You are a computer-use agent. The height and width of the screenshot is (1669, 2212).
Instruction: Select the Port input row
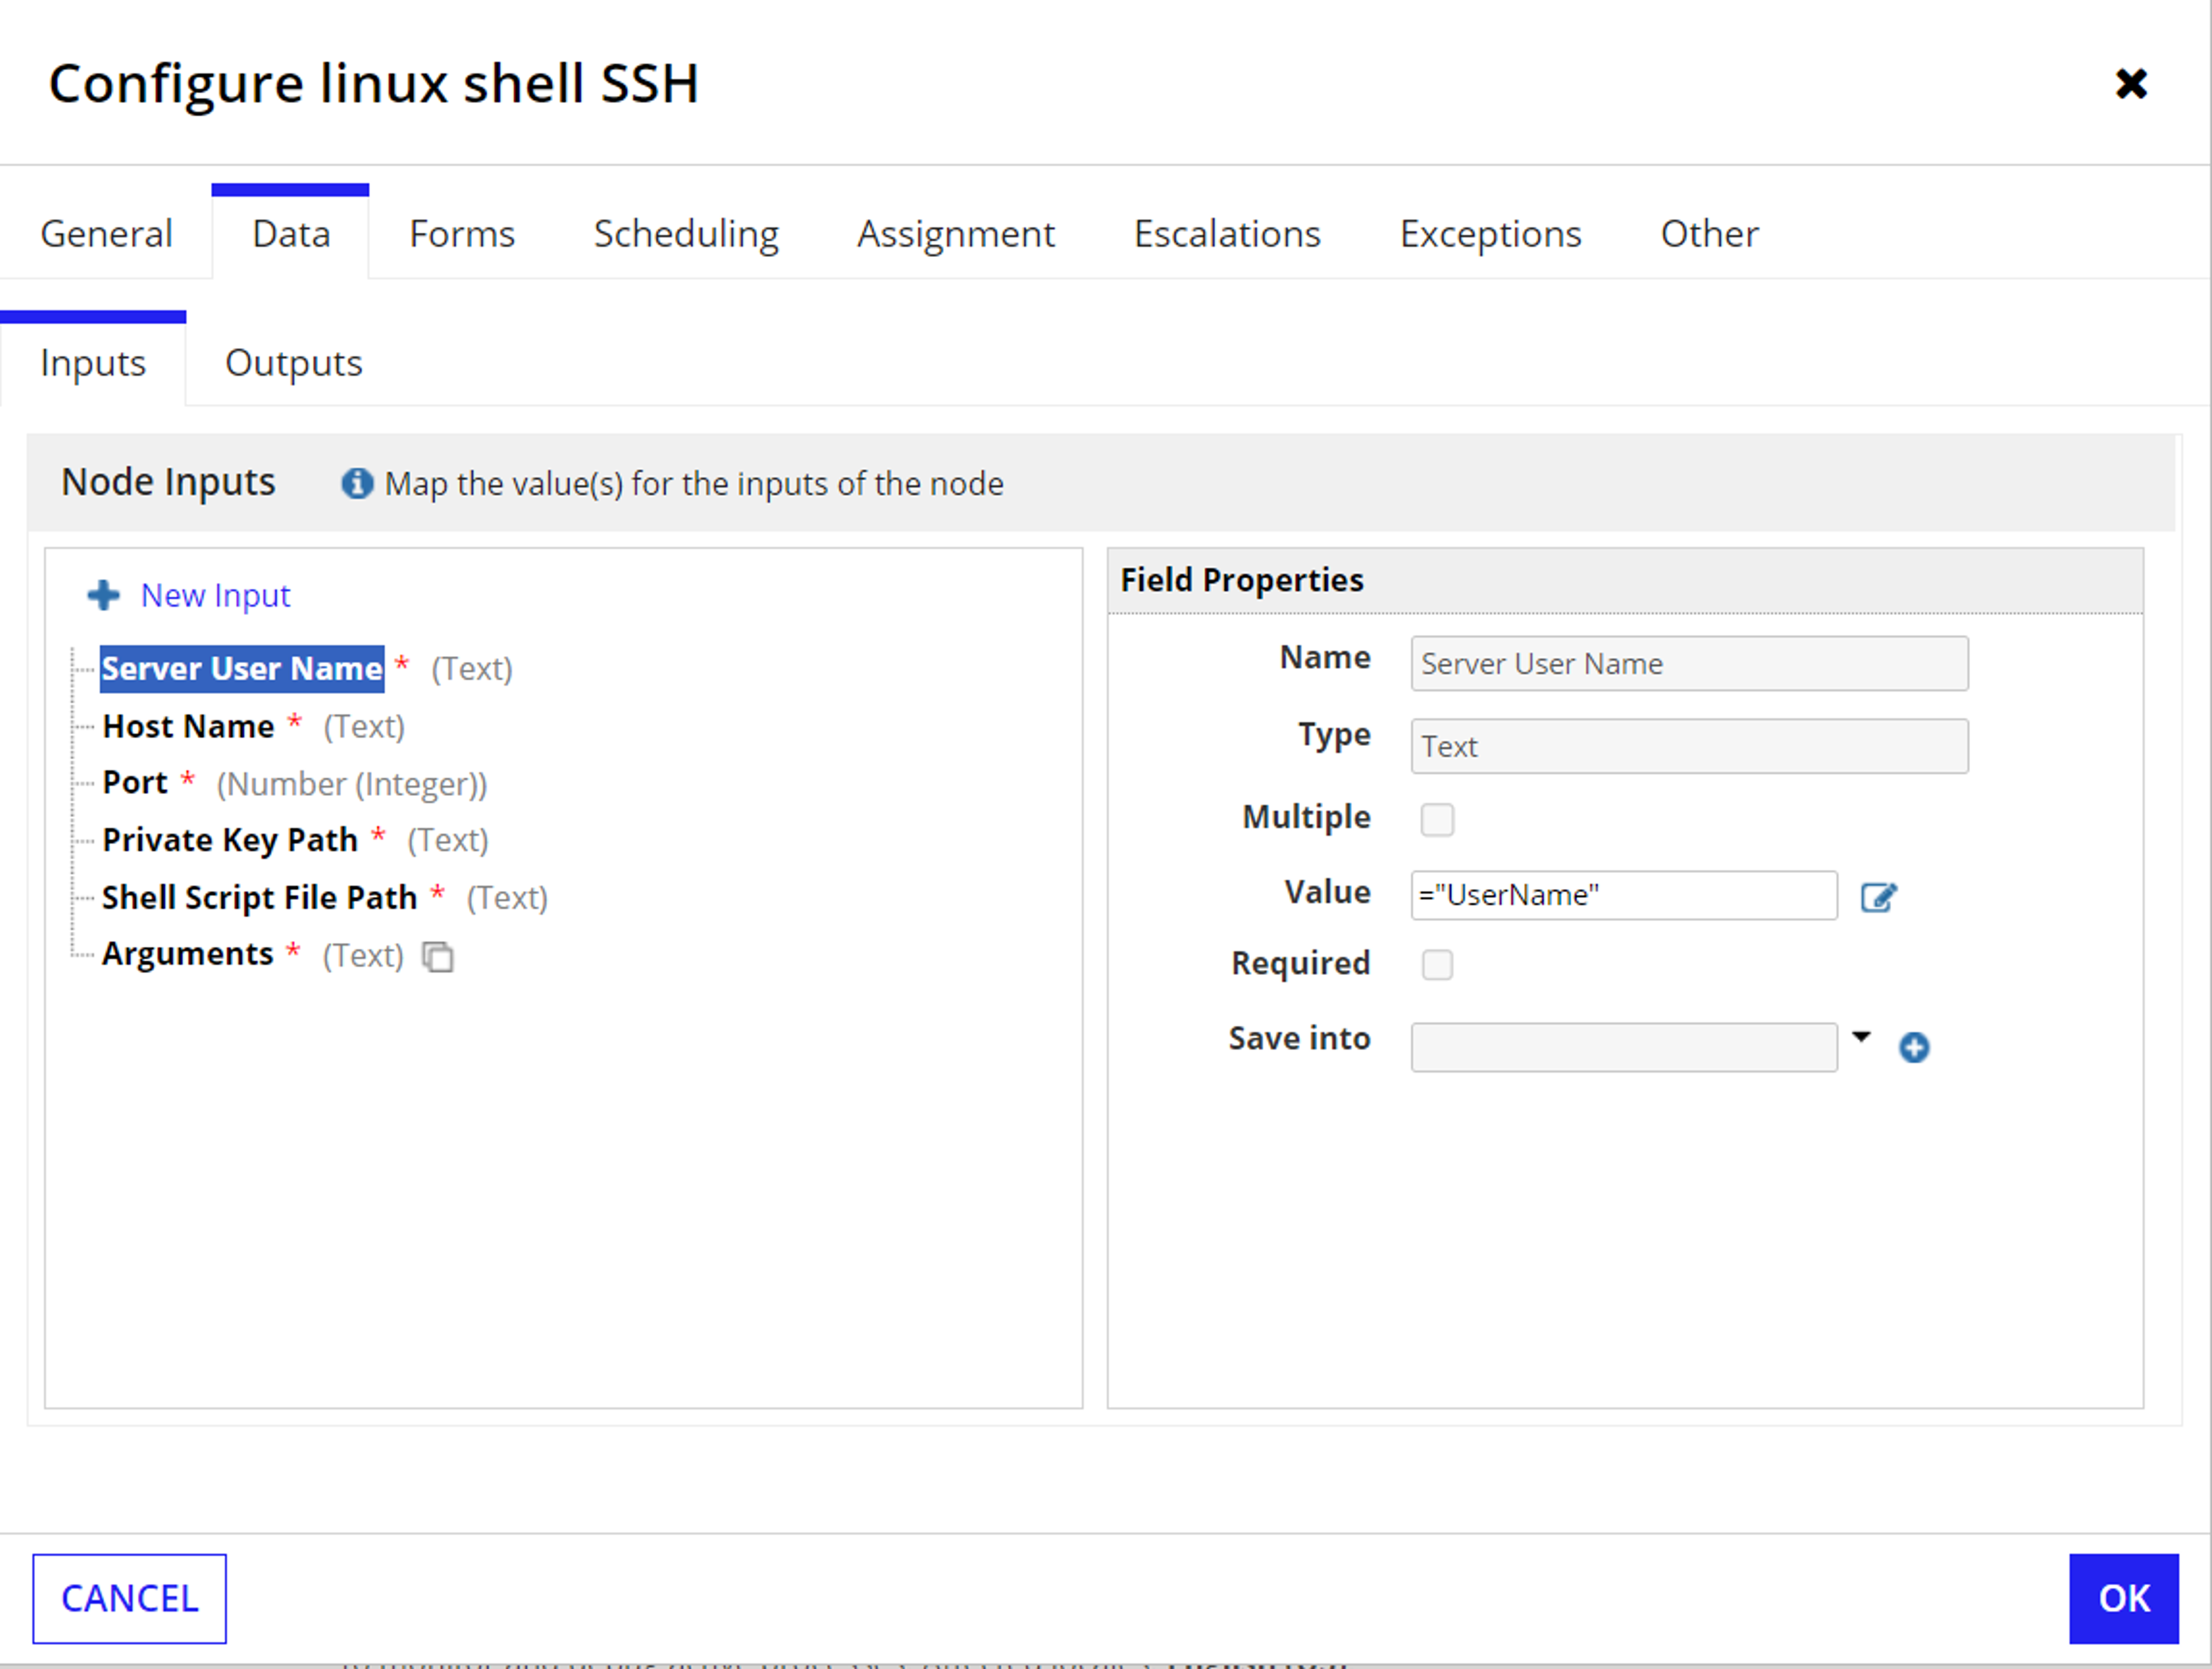pyautogui.click(x=135, y=783)
